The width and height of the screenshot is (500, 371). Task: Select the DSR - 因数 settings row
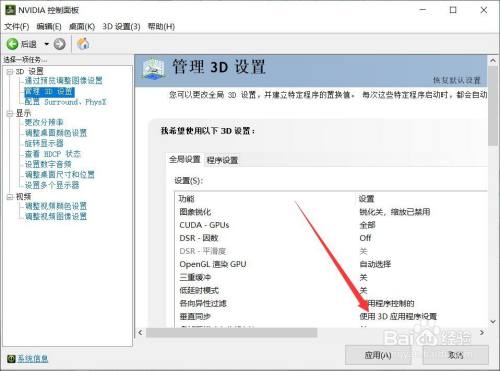[331, 238]
